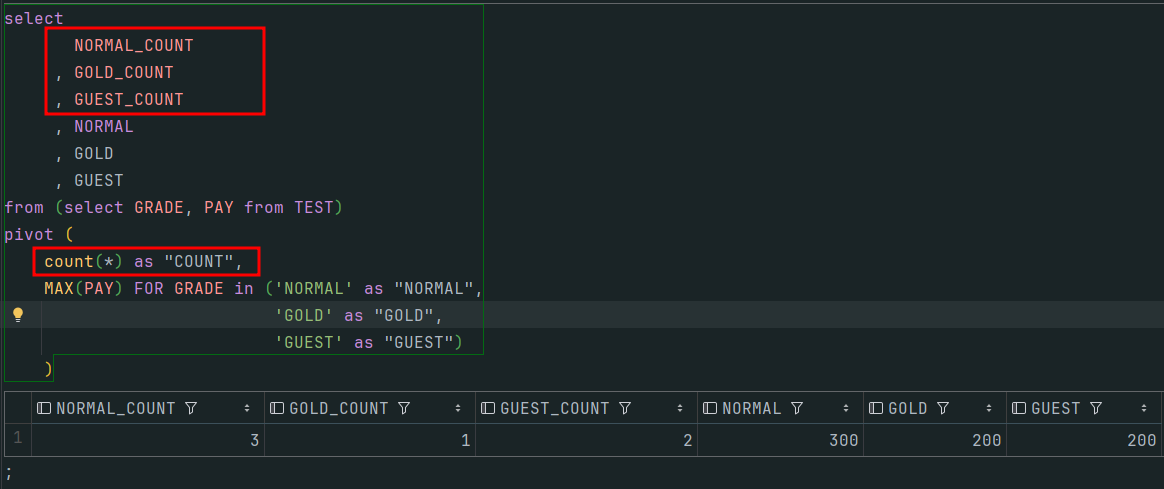Screen dimensions: 1164x489
Task: Place cursor on the 'select' keyword on first line
Action: tap(34, 19)
